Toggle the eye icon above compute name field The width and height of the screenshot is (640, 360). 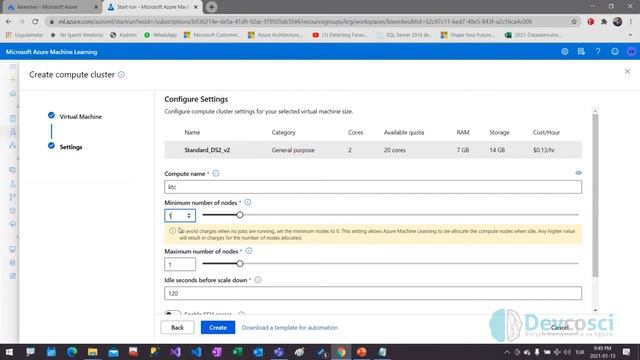pos(578,173)
